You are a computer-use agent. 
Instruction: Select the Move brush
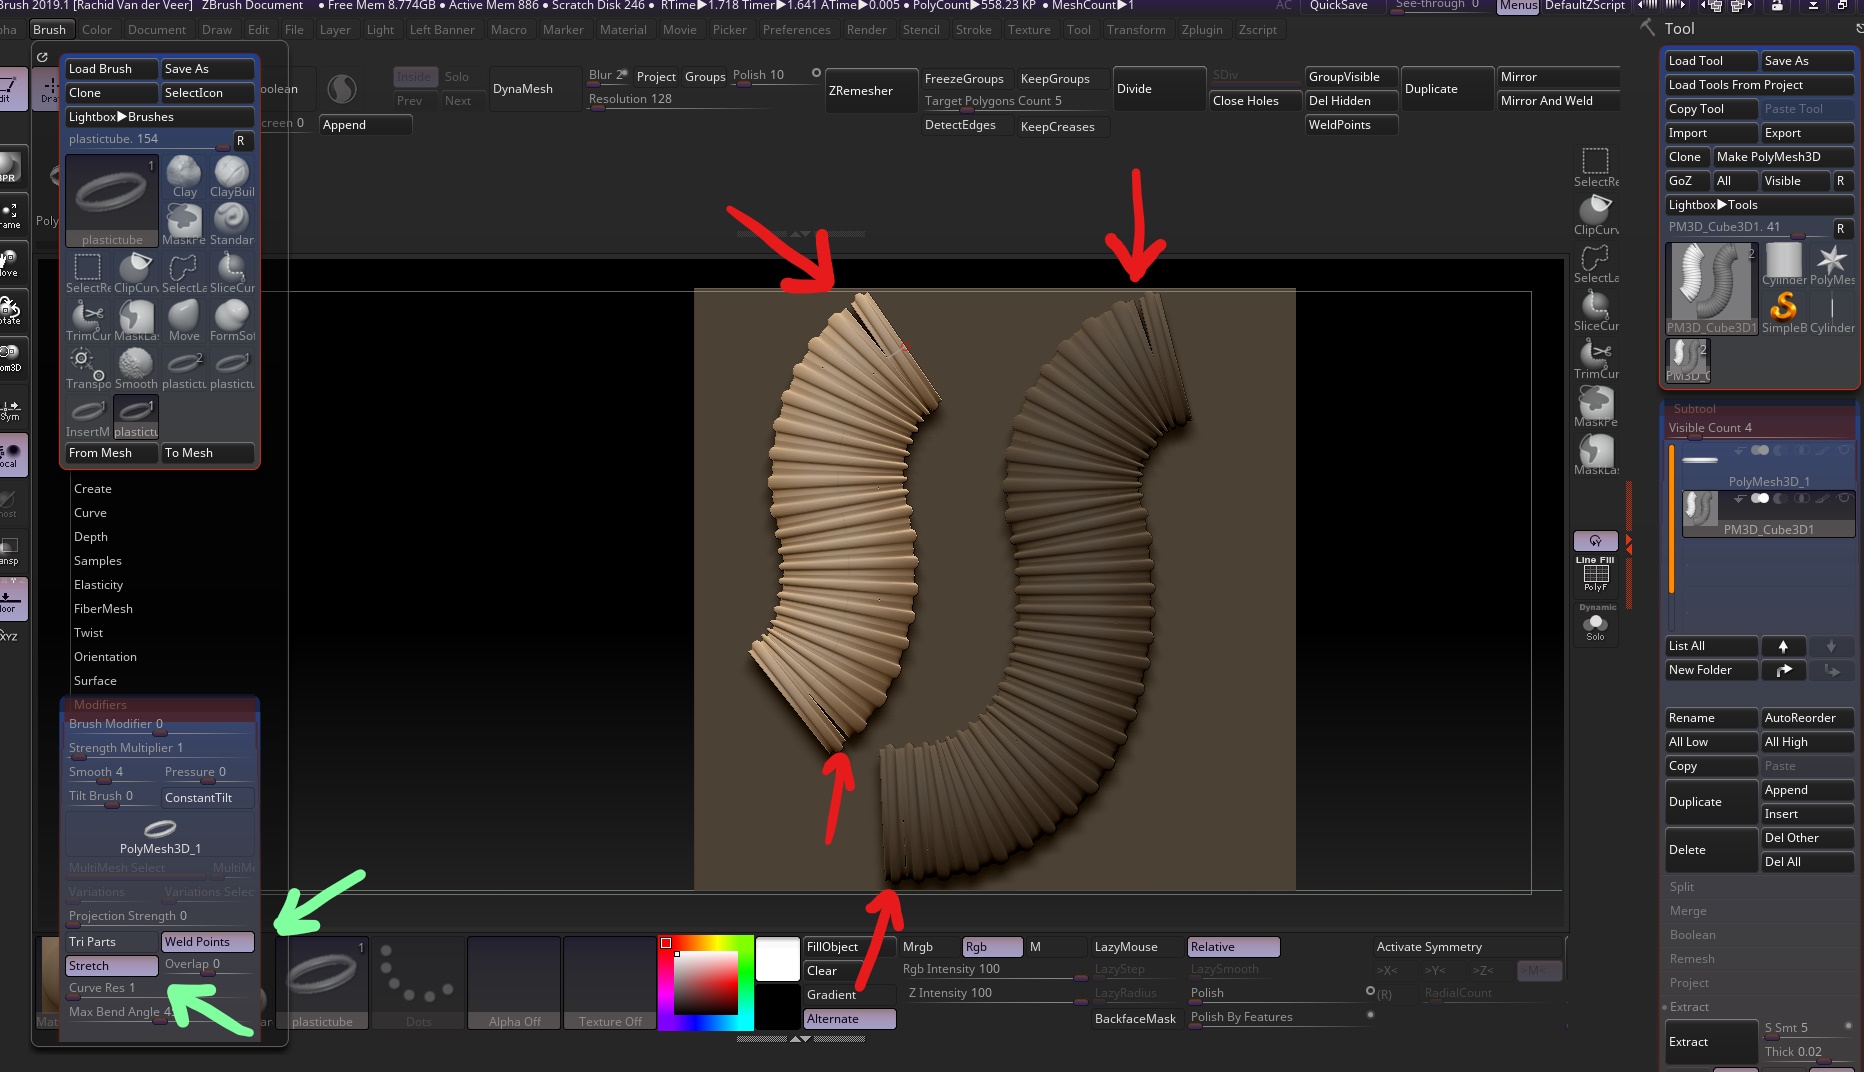click(x=184, y=318)
